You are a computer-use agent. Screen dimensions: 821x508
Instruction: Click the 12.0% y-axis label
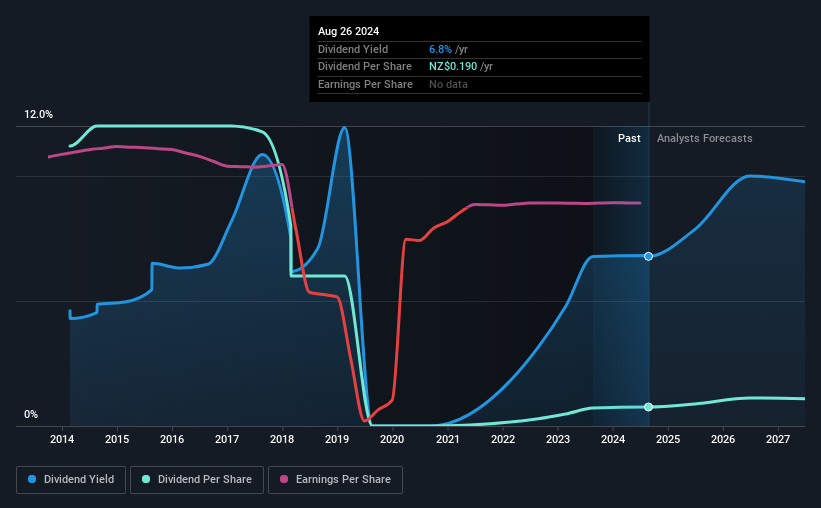[x=38, y=115]
